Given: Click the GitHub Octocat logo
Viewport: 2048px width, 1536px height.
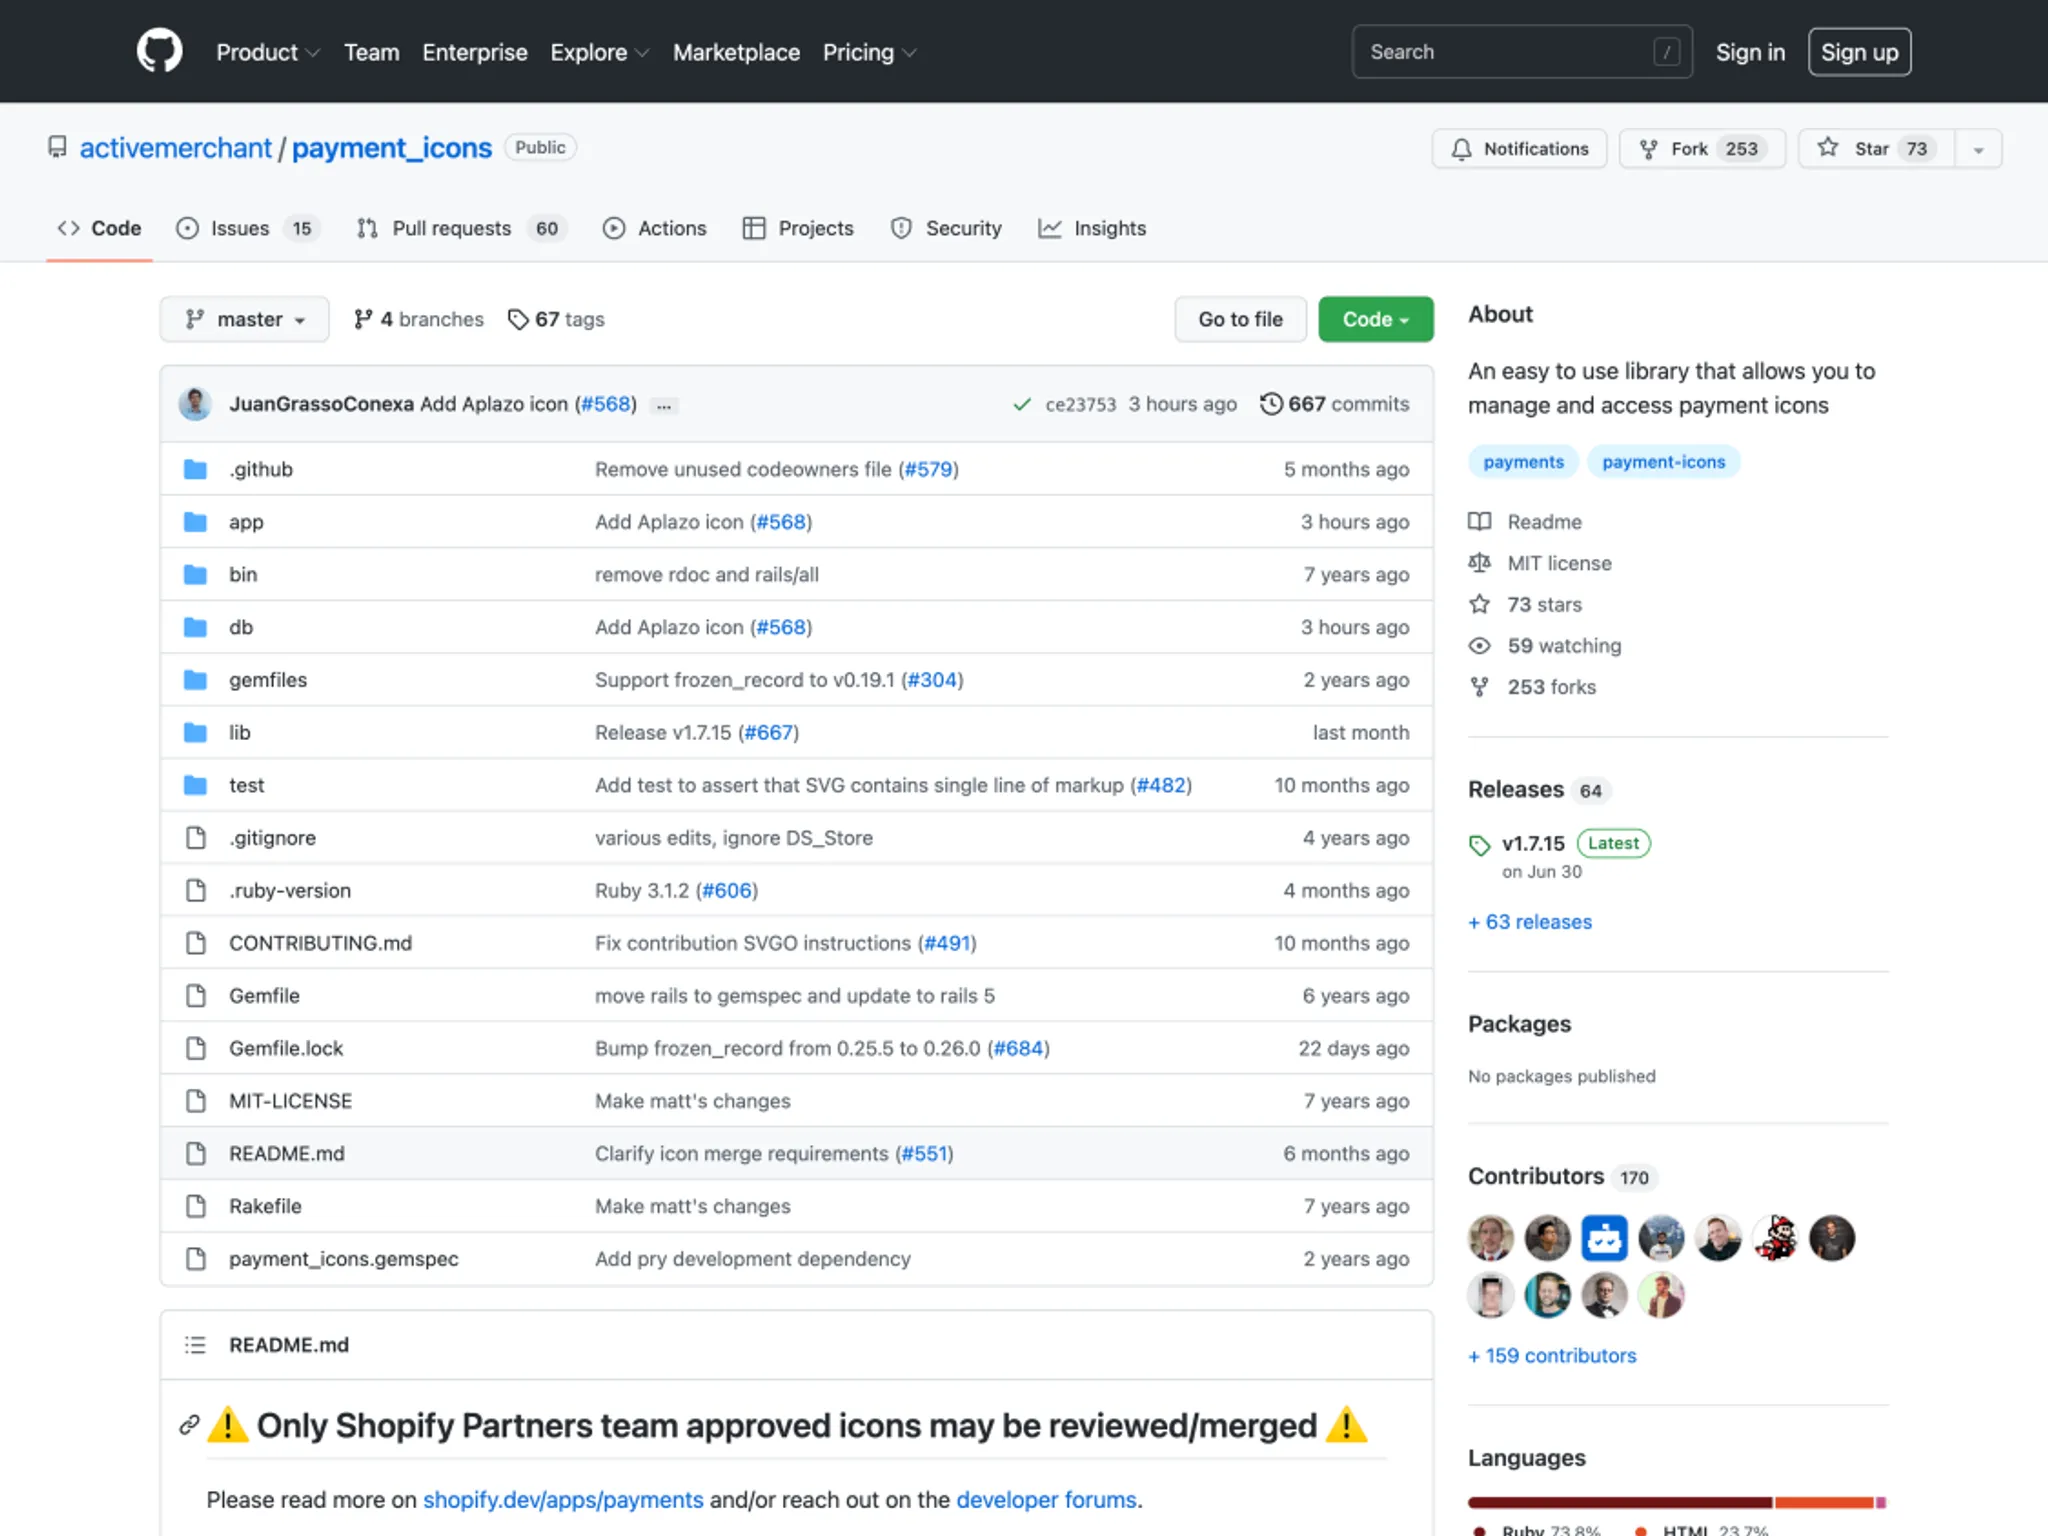Looking at the screenshot, I should [159, 51].
